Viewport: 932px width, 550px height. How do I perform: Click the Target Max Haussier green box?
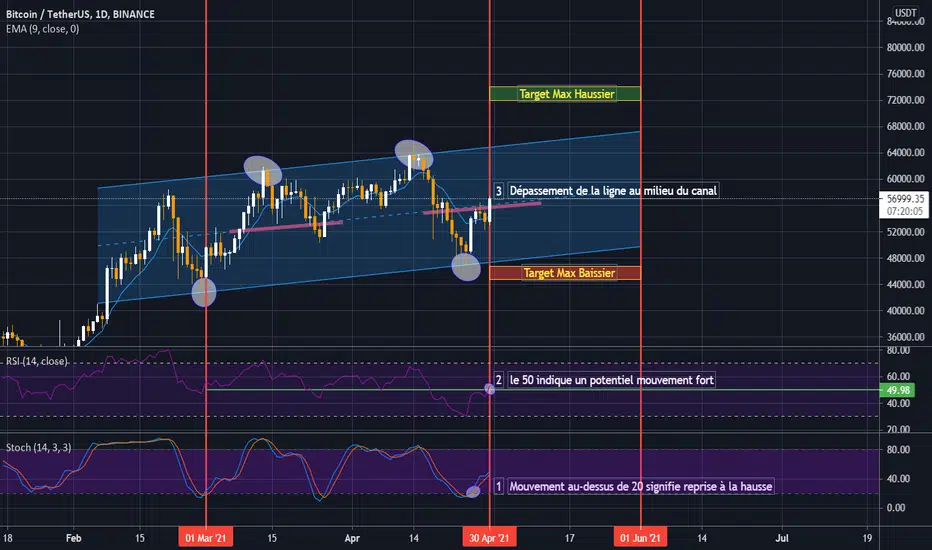click(565, 94)
